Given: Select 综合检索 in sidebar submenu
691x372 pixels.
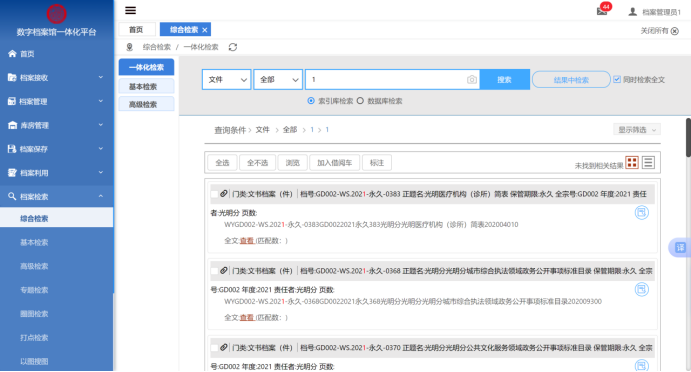Looking at the screenshot, I should pos(56,219).
